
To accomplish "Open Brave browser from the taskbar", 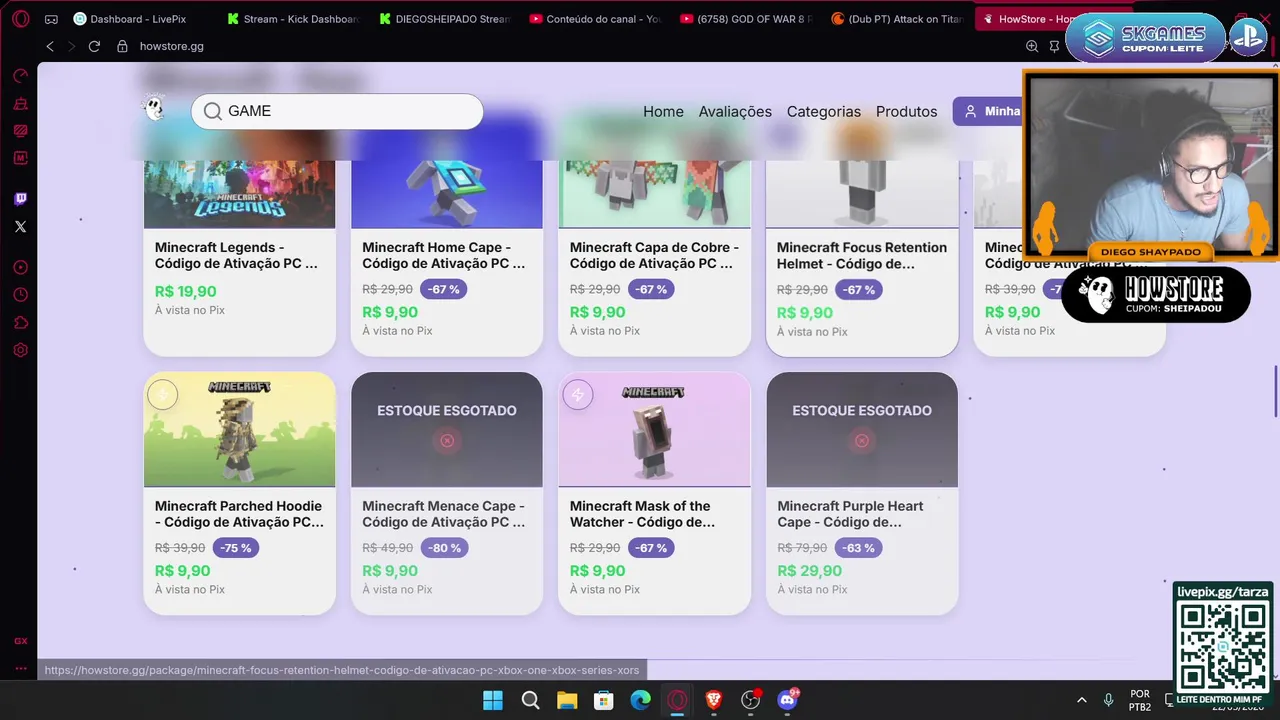I will pyautogui.click(x=714, y=700).
